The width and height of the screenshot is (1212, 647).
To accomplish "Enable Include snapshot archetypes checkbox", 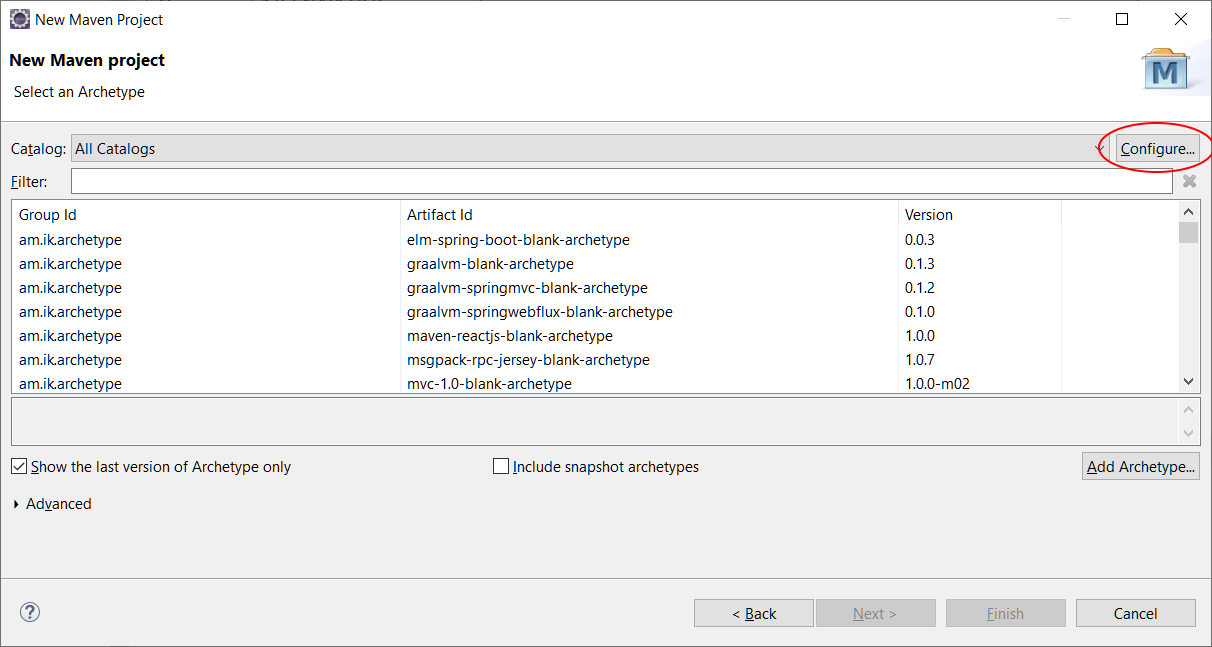I will tap(501, 466).
